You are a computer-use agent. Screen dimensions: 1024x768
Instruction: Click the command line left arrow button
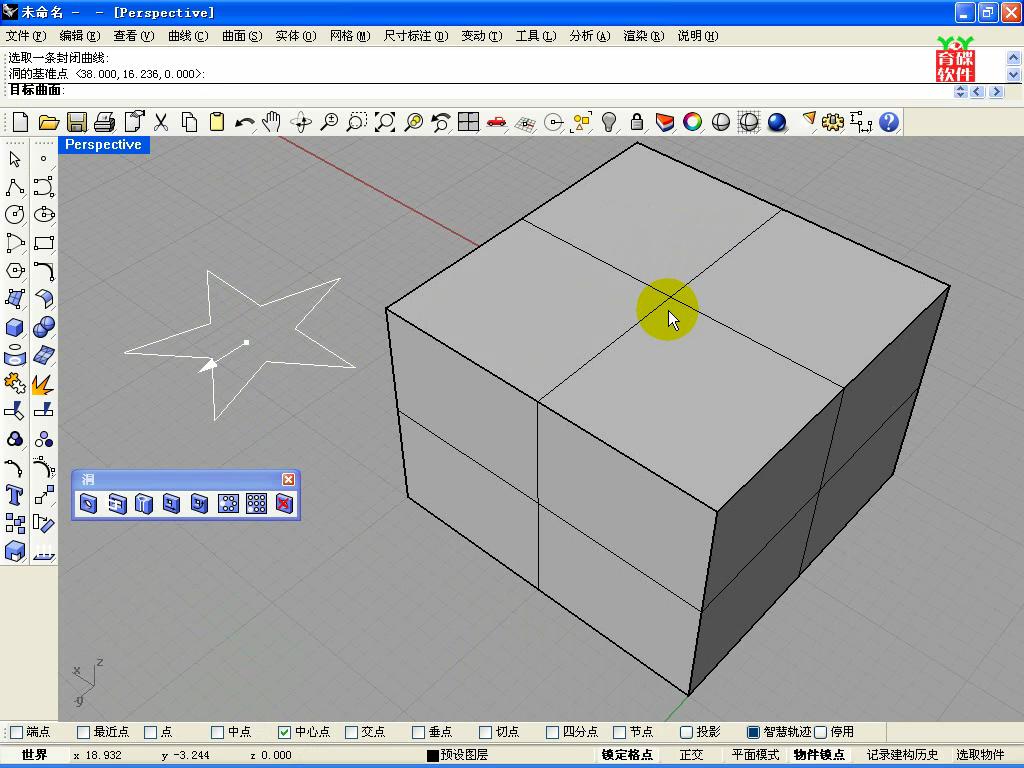pyautogui.click(x=978, y=91)
